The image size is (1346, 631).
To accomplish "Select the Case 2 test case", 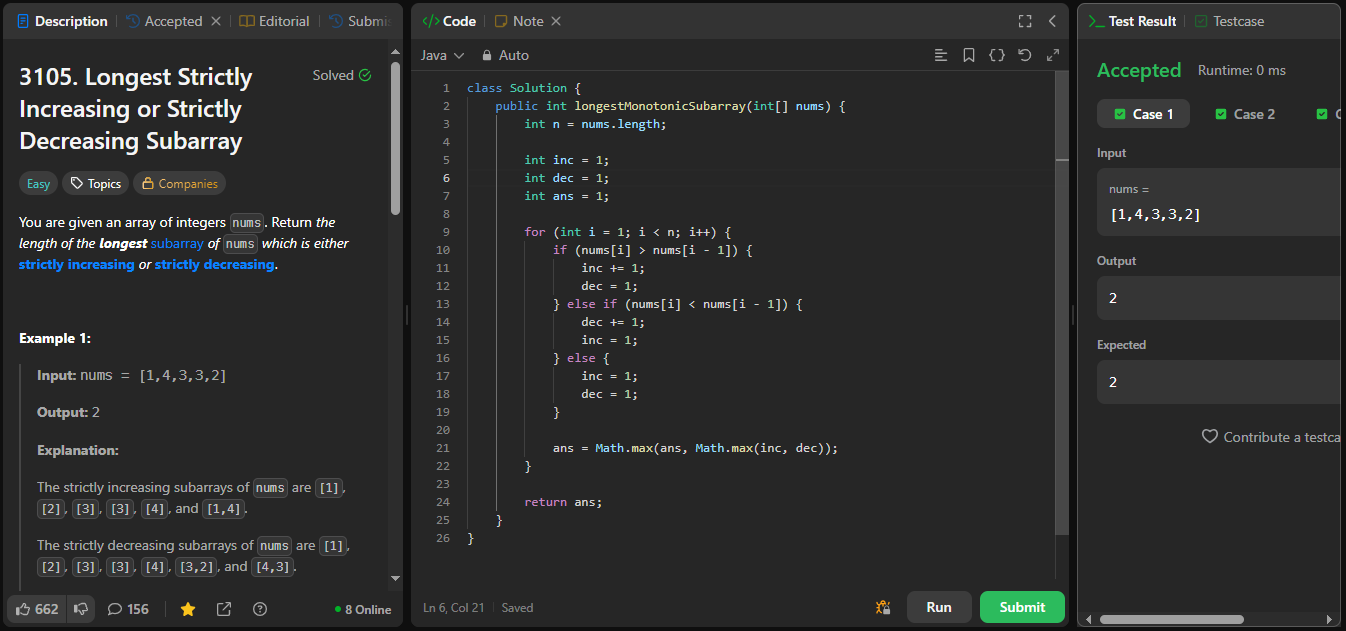I will [x=1244, y=114].
